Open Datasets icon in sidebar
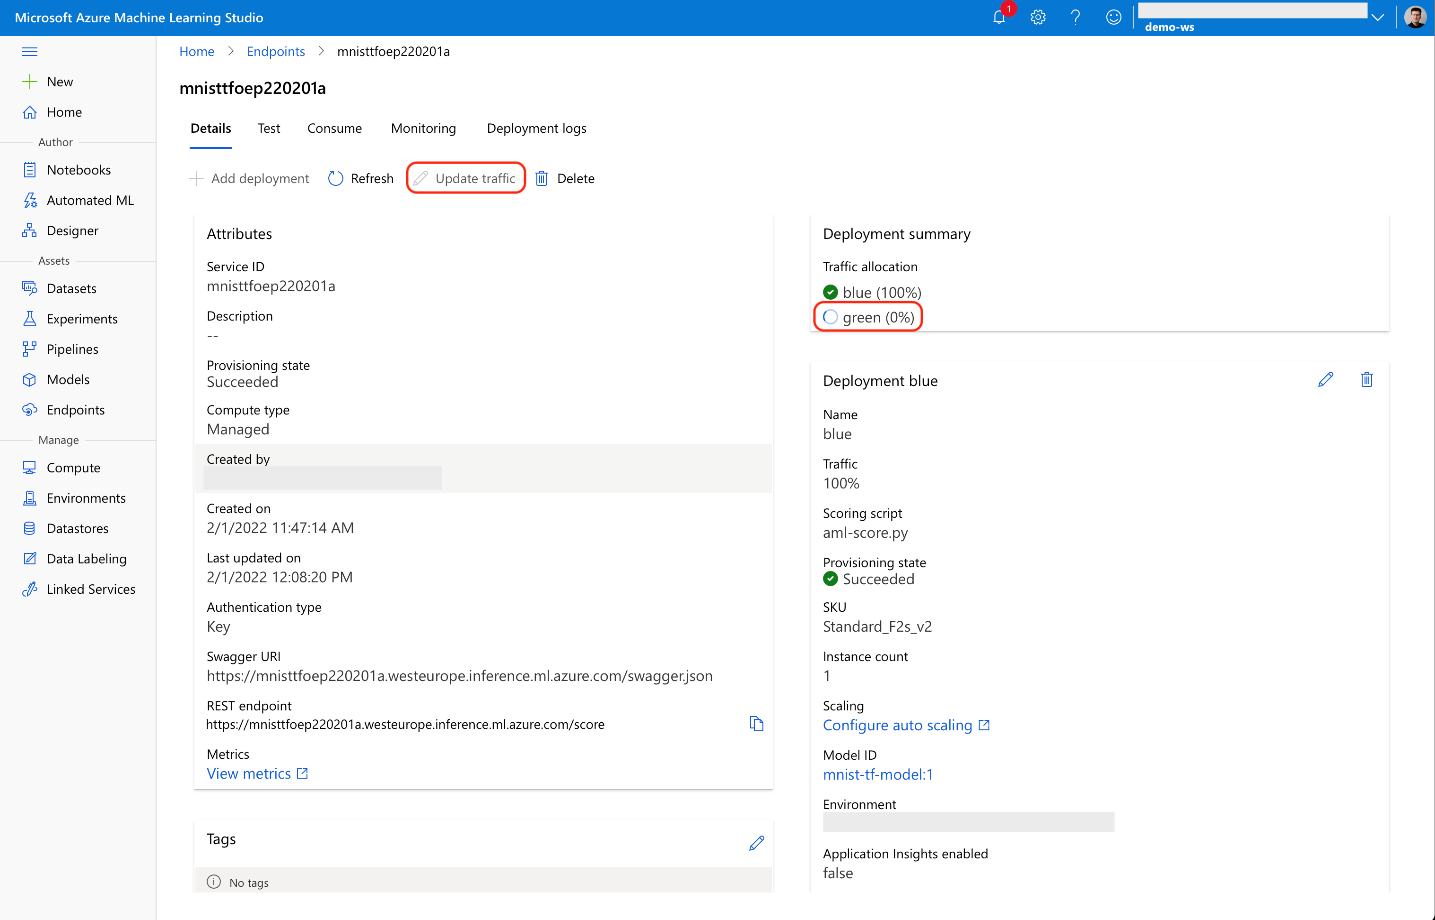 coord(30,288)
